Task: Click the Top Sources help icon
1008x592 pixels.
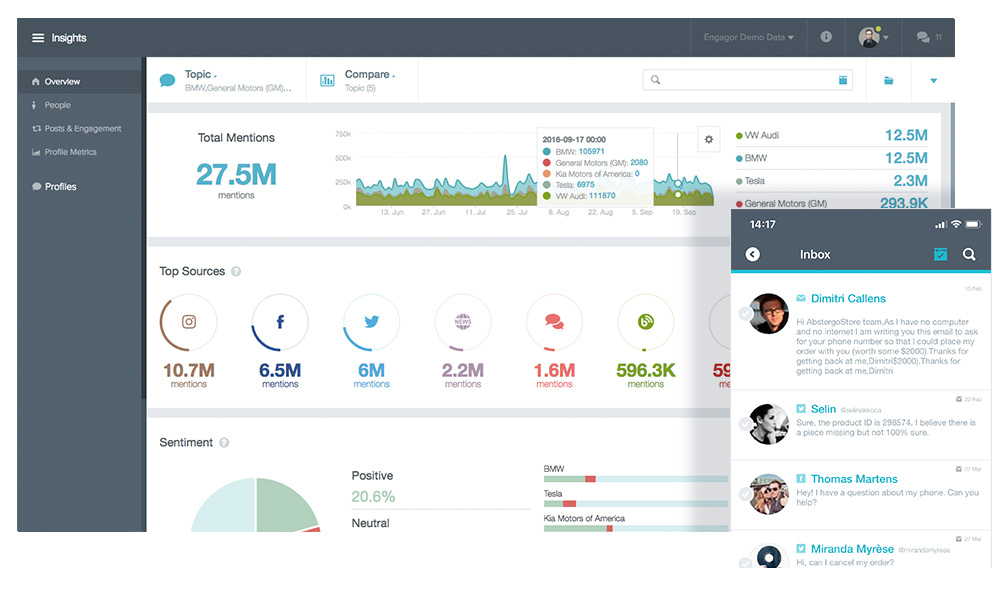Action: point(236,271)
